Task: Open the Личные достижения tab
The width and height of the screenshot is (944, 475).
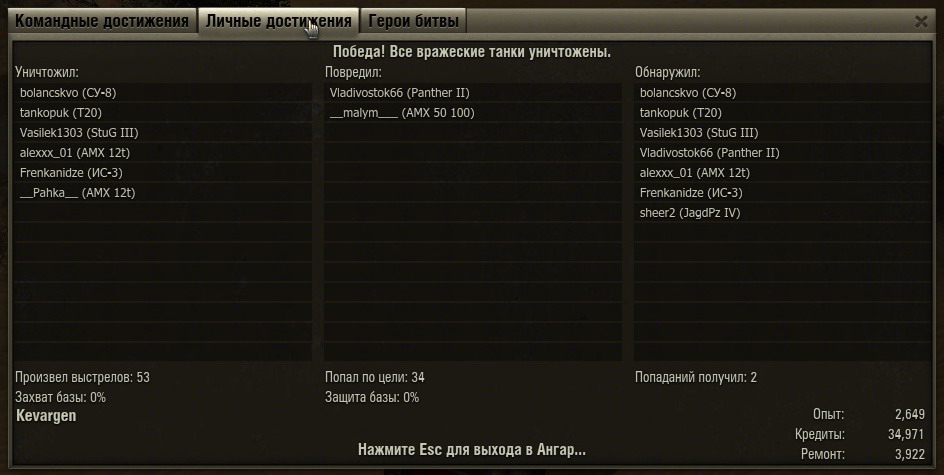Action: tap(278, 21)
